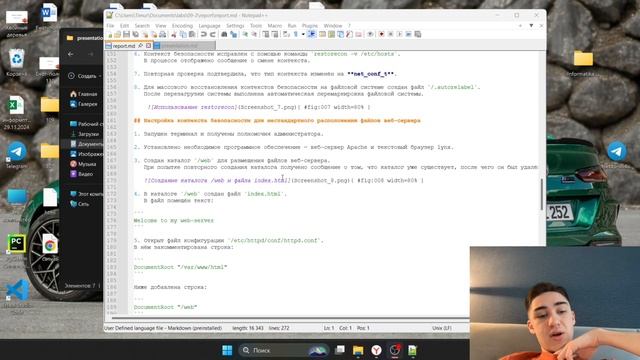The width and height of the screenshot is (640, 360).
Task: Close the report.md tab with its X
Action: [148, 46]
